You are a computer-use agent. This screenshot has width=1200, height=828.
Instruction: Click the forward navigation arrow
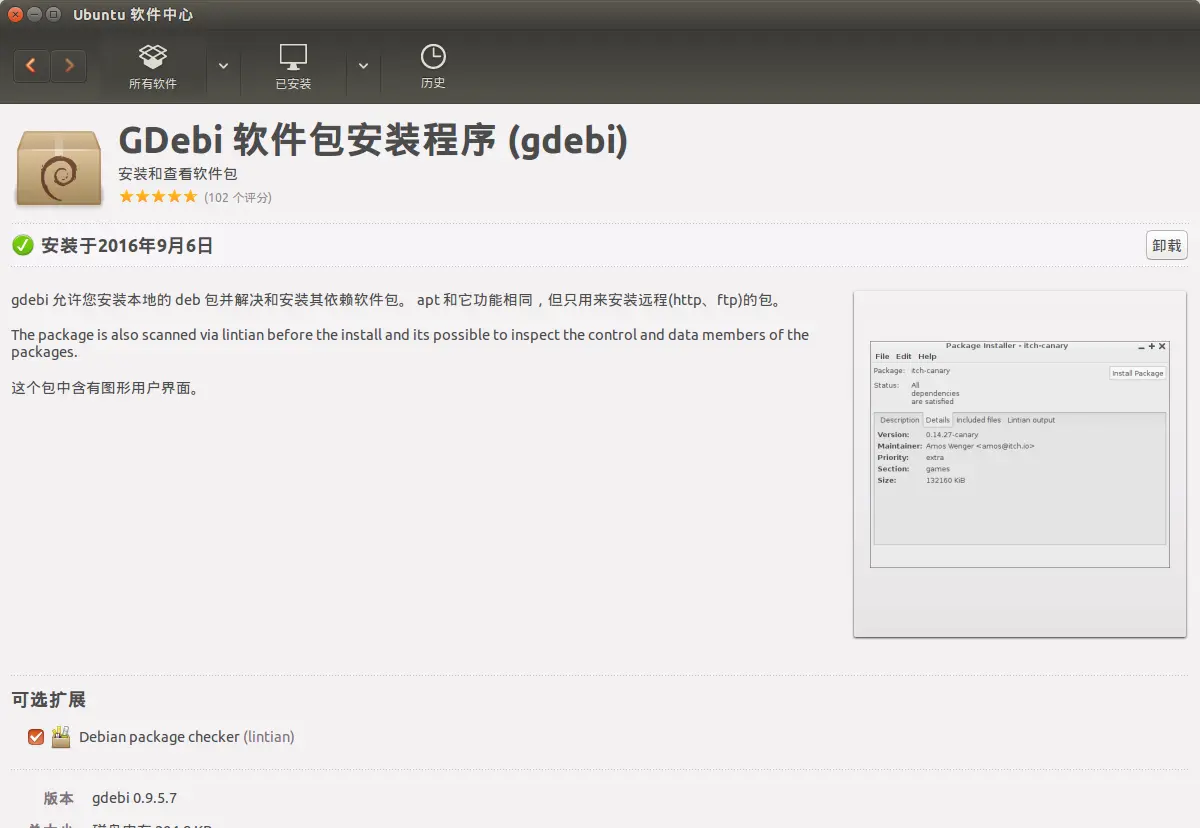coord(68,66)
